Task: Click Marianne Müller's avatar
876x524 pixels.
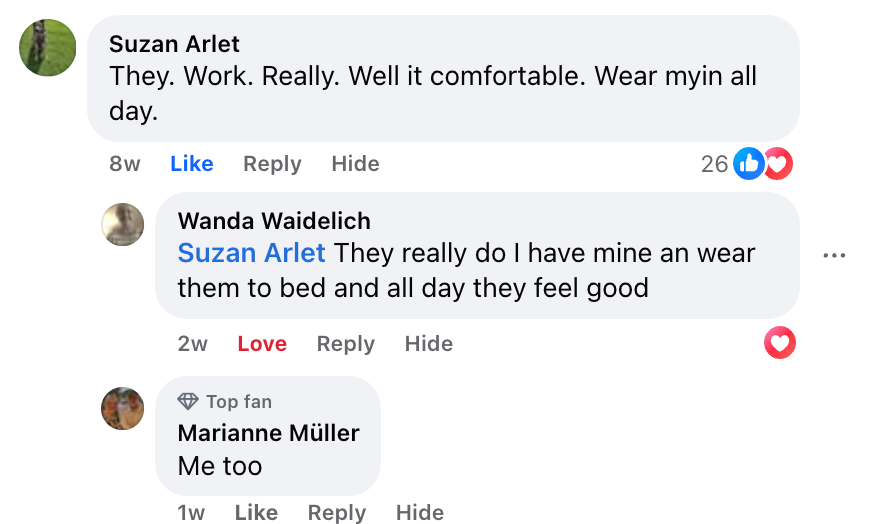Action: click(123, 408)
